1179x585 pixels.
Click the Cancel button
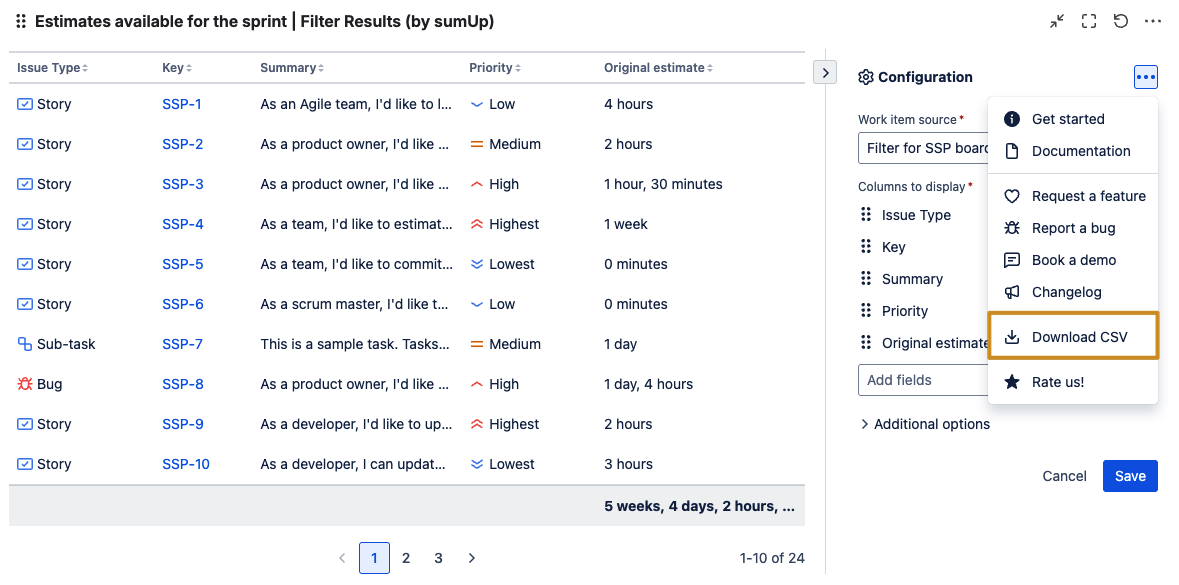pos(1064,476)
